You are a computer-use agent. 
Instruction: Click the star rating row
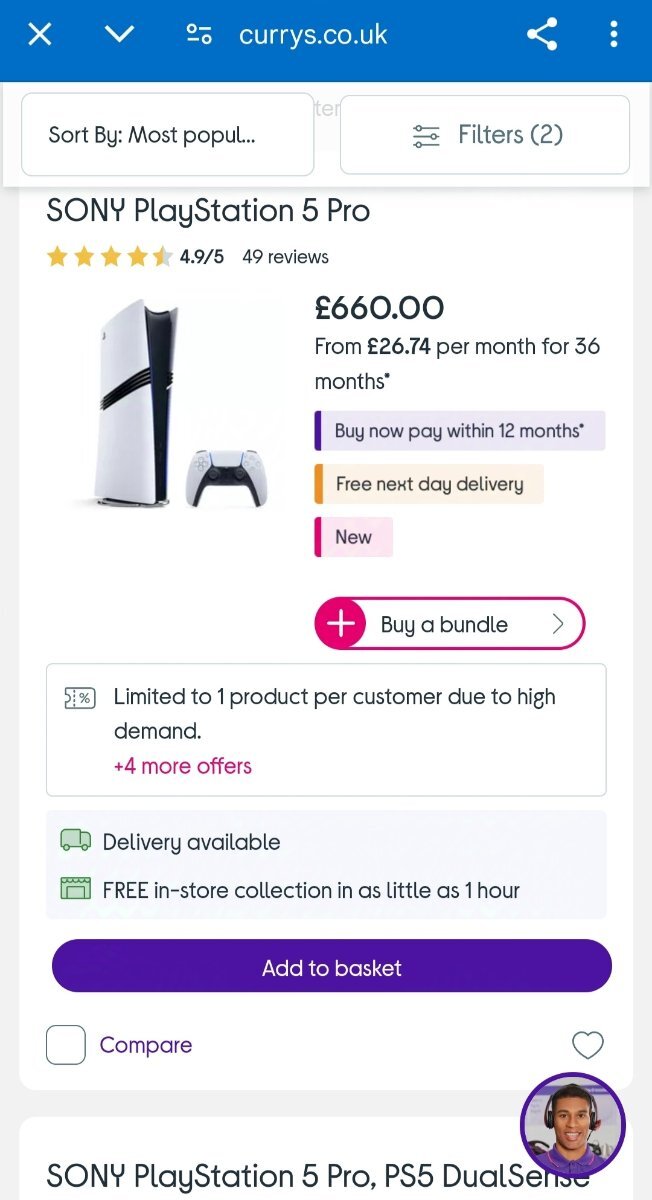coord(109,257)
